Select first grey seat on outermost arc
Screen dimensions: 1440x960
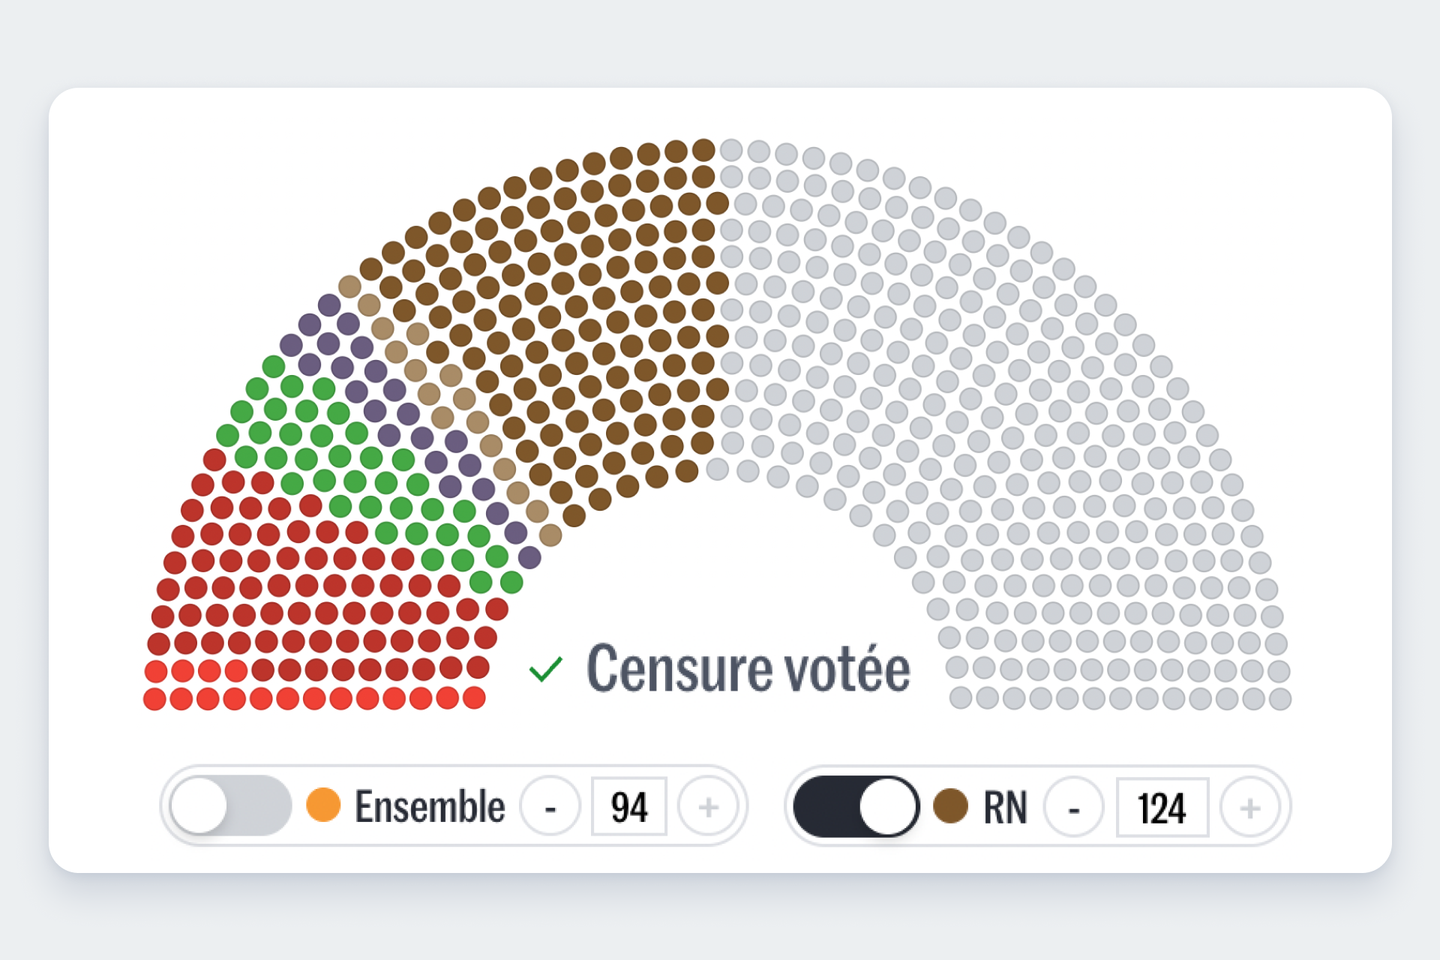[731, 150]
